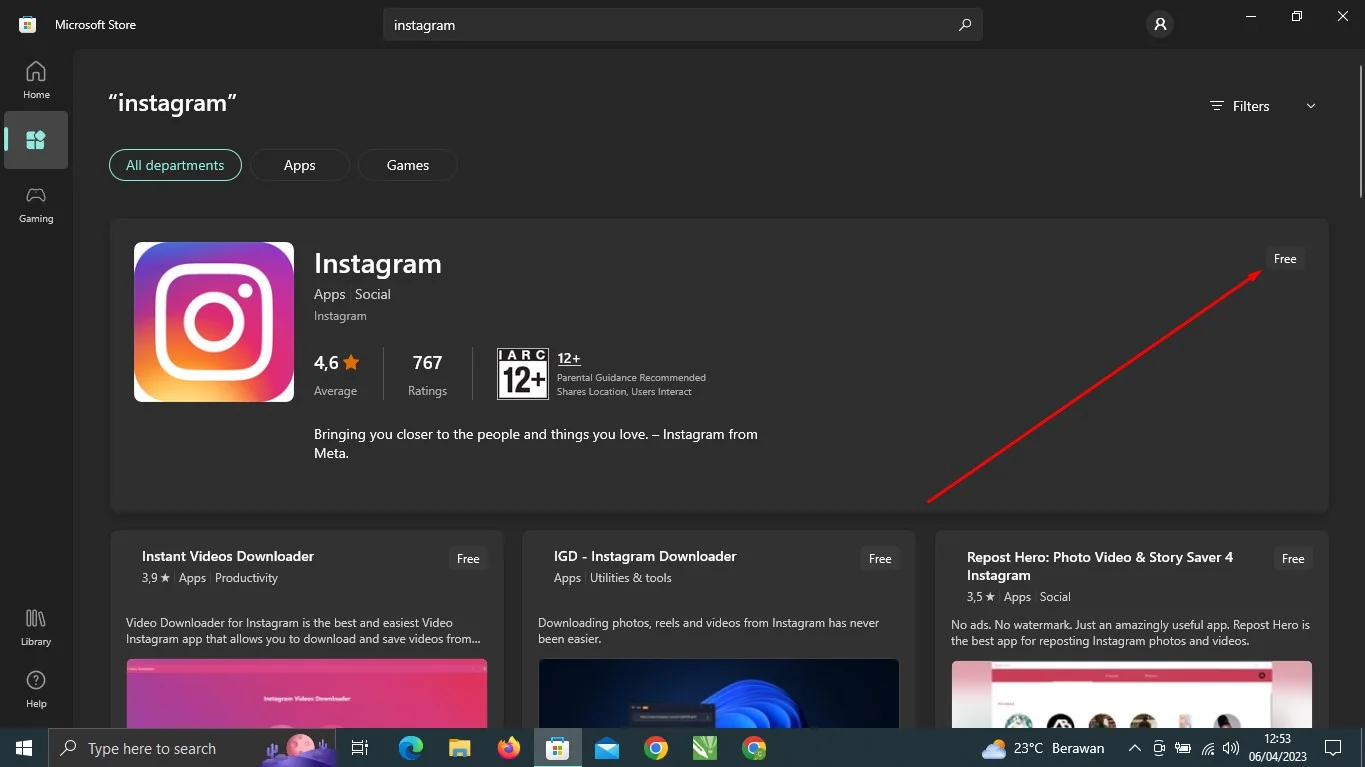Launch Firefox from the taskbar
The width and height of the screenshot is (1365, 767).
[509, 748]
